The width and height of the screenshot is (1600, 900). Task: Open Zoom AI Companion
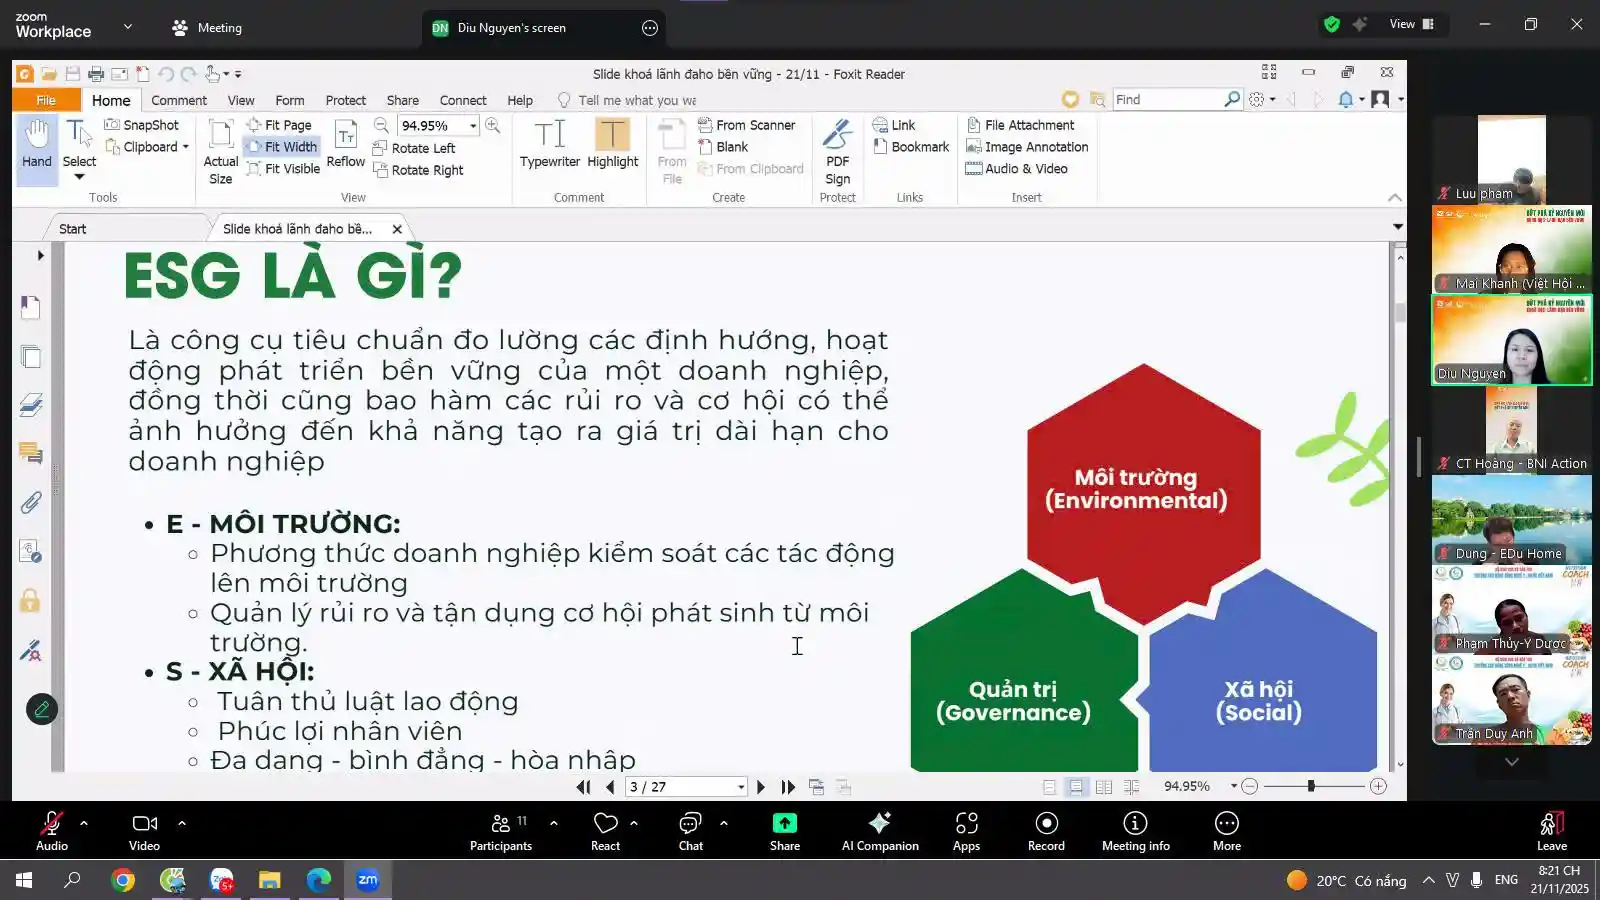coord(880,831)
